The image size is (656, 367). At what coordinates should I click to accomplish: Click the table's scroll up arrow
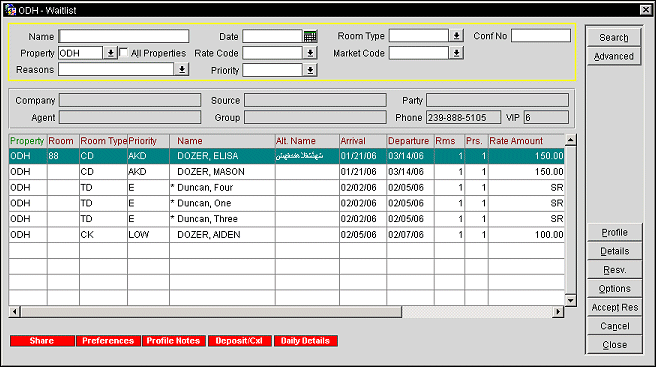click(x=571, y=140)
